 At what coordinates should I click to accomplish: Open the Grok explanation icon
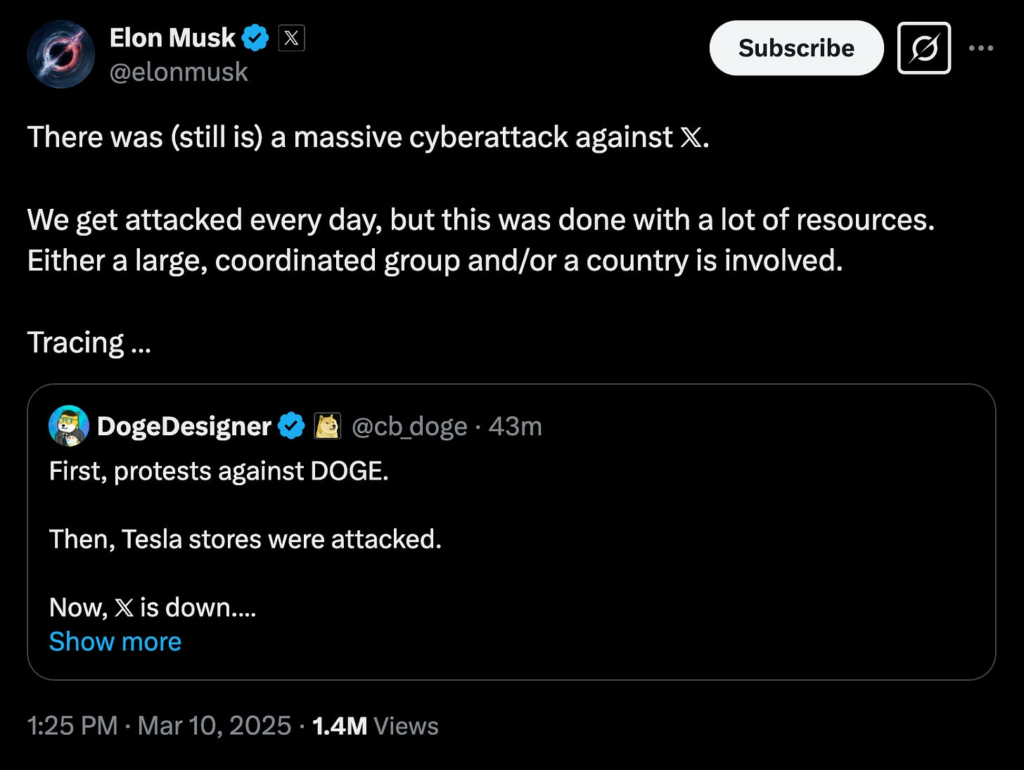(922, 47)
